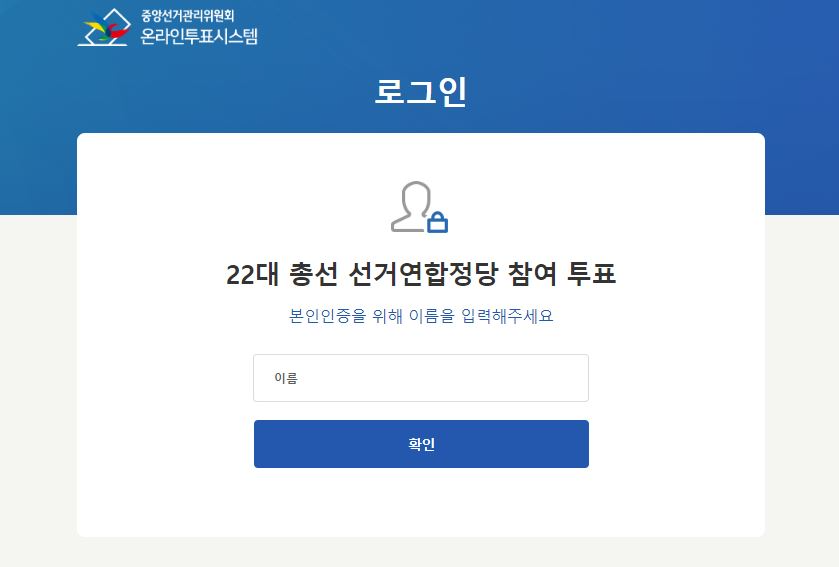Click the word 참여 in the title
The image size is (839, 567).
[532, 274]
